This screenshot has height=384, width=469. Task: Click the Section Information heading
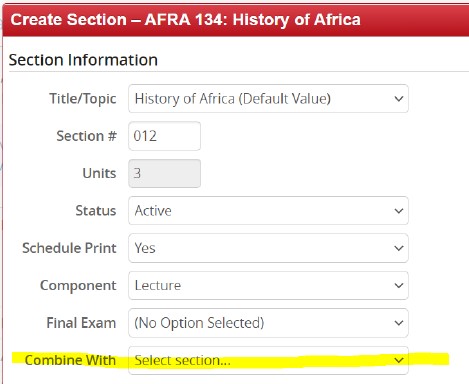click(x=83, y=60)
